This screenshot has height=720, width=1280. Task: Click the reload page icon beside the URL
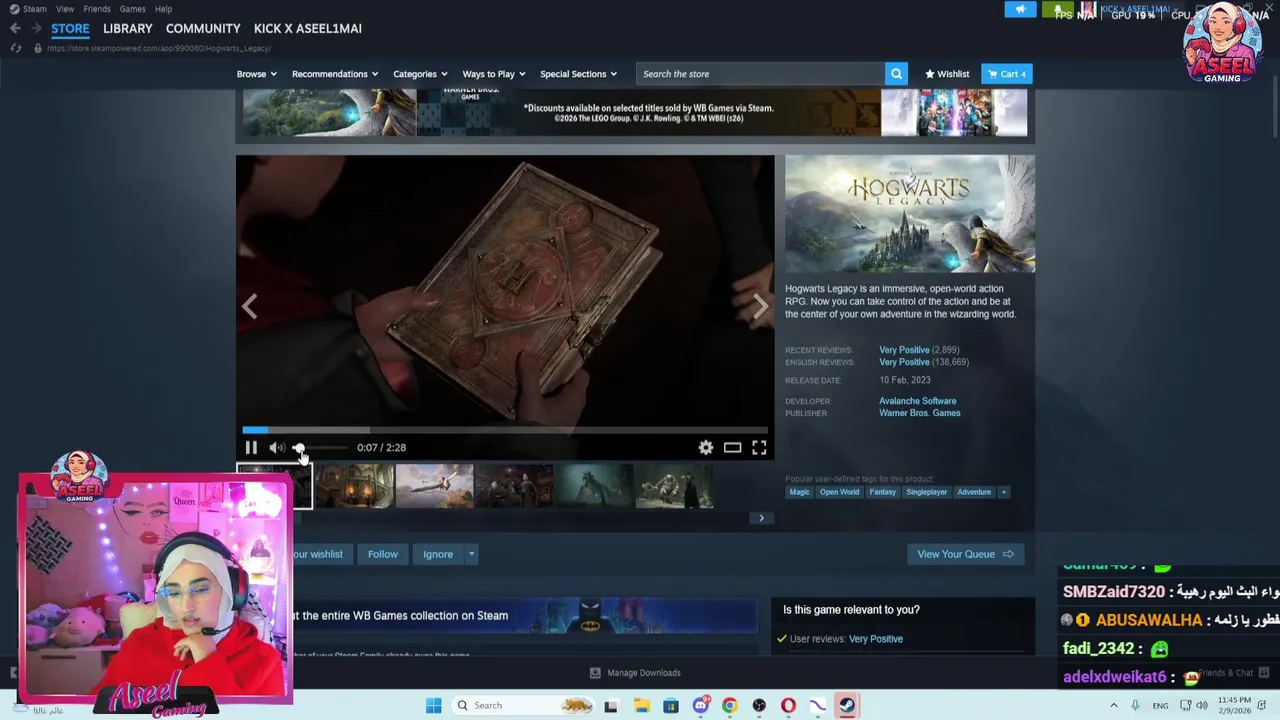(x=16, y=48)
